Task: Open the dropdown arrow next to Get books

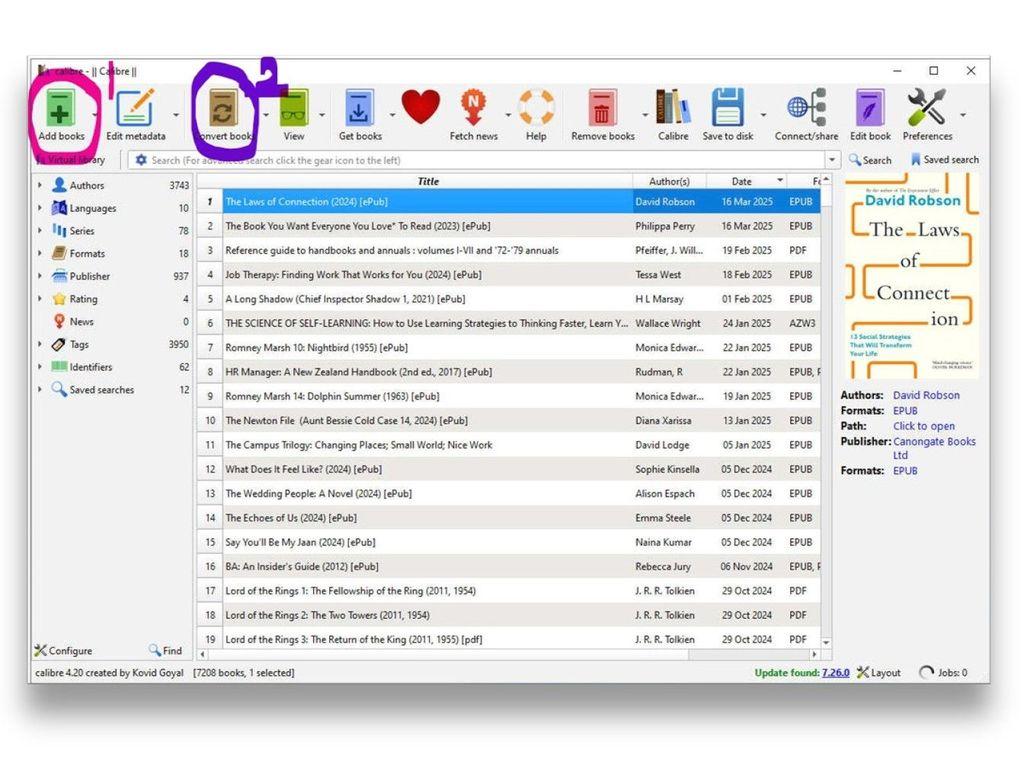Action: (392, 115)
